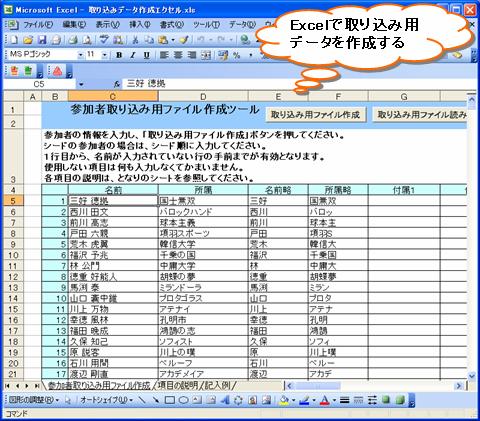The width and height of the screenshot is (480, 421).
Task: Toggle Underline formatting
Action: click(x=146, y=55)
